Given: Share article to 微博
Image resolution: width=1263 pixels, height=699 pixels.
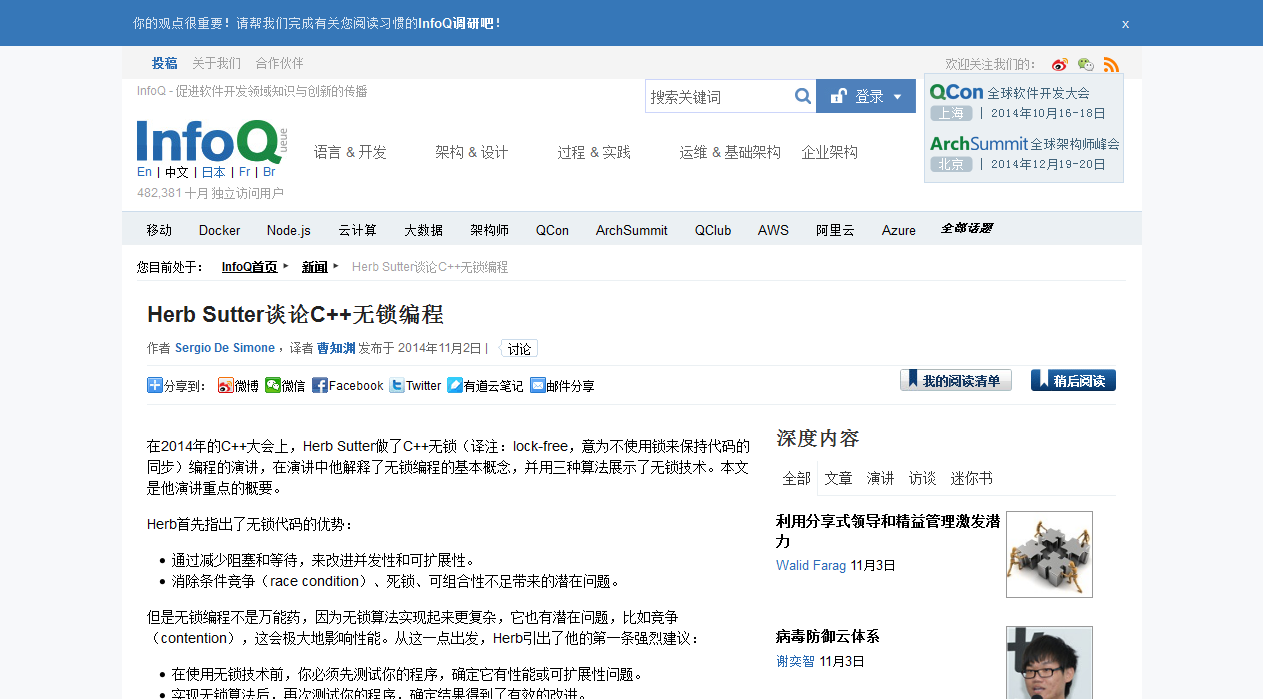Looking at the screenshot, I should tap(238, 385).
